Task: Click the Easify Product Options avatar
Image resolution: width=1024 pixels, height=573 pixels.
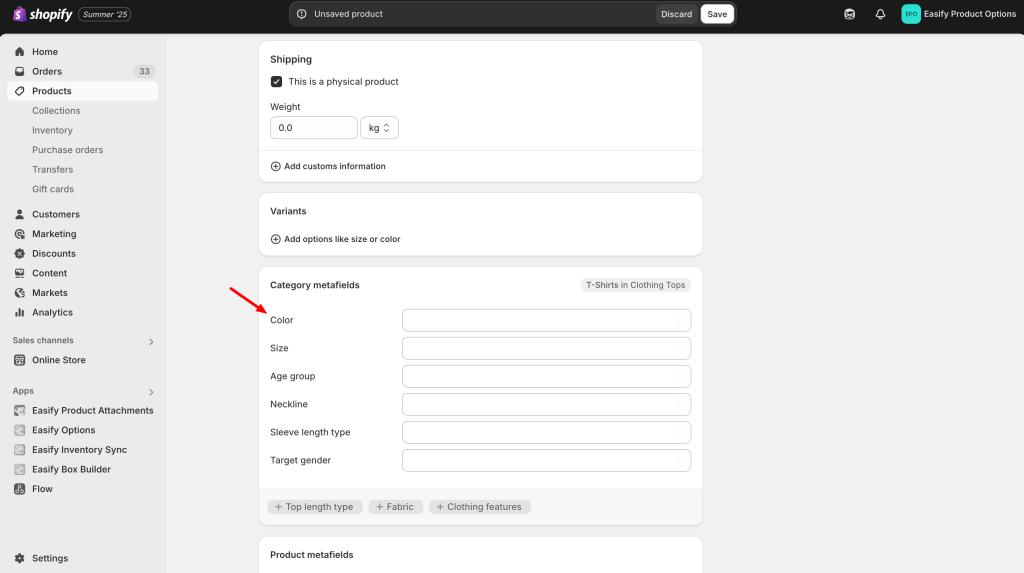Action: pyautogui.click(x=910, y=14)
